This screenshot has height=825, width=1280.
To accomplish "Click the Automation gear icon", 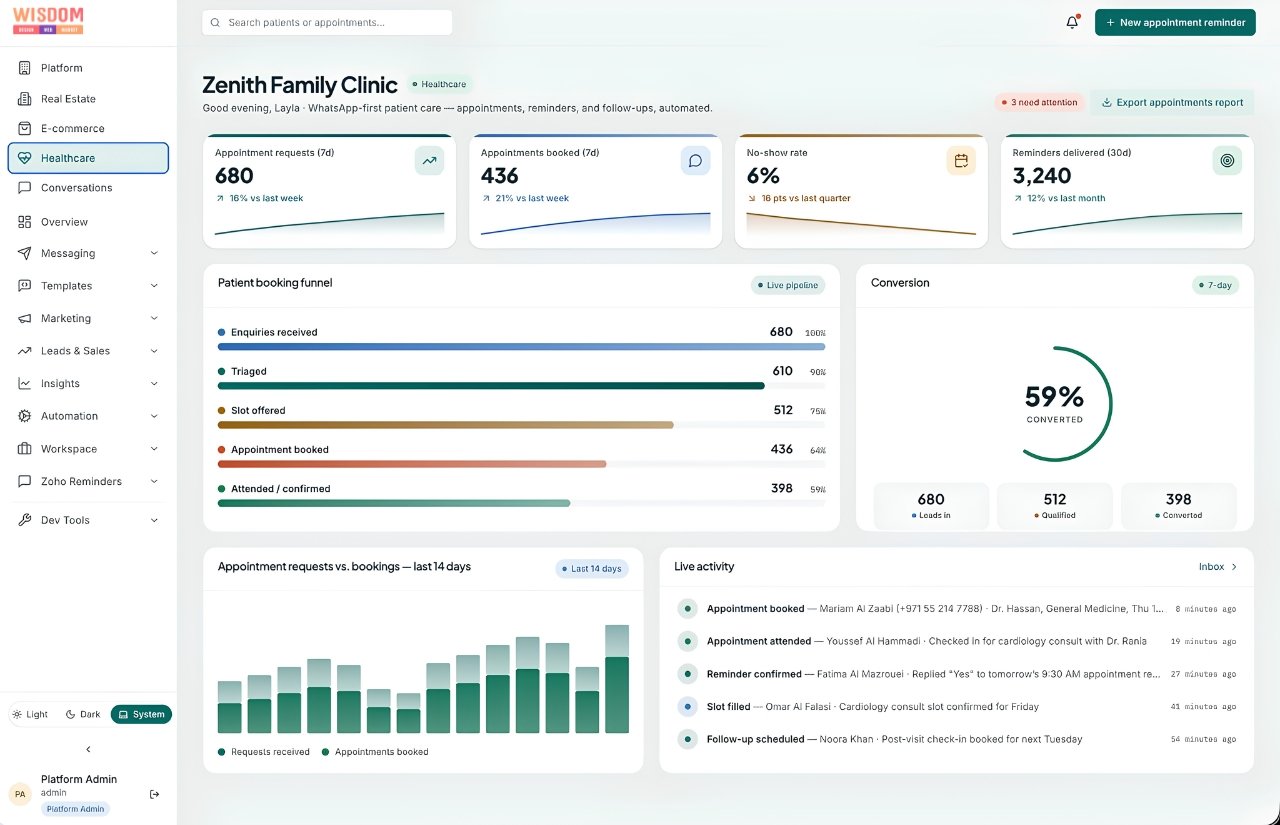I will 24,416.
